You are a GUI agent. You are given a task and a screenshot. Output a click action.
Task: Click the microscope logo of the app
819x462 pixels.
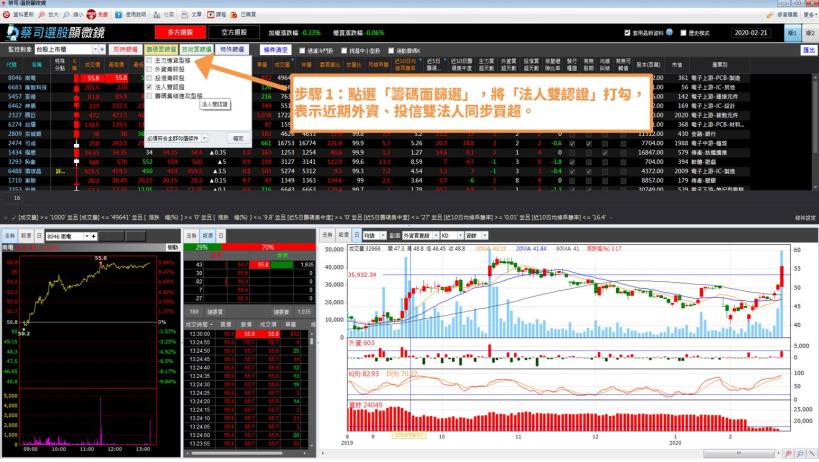pos(12,32)
